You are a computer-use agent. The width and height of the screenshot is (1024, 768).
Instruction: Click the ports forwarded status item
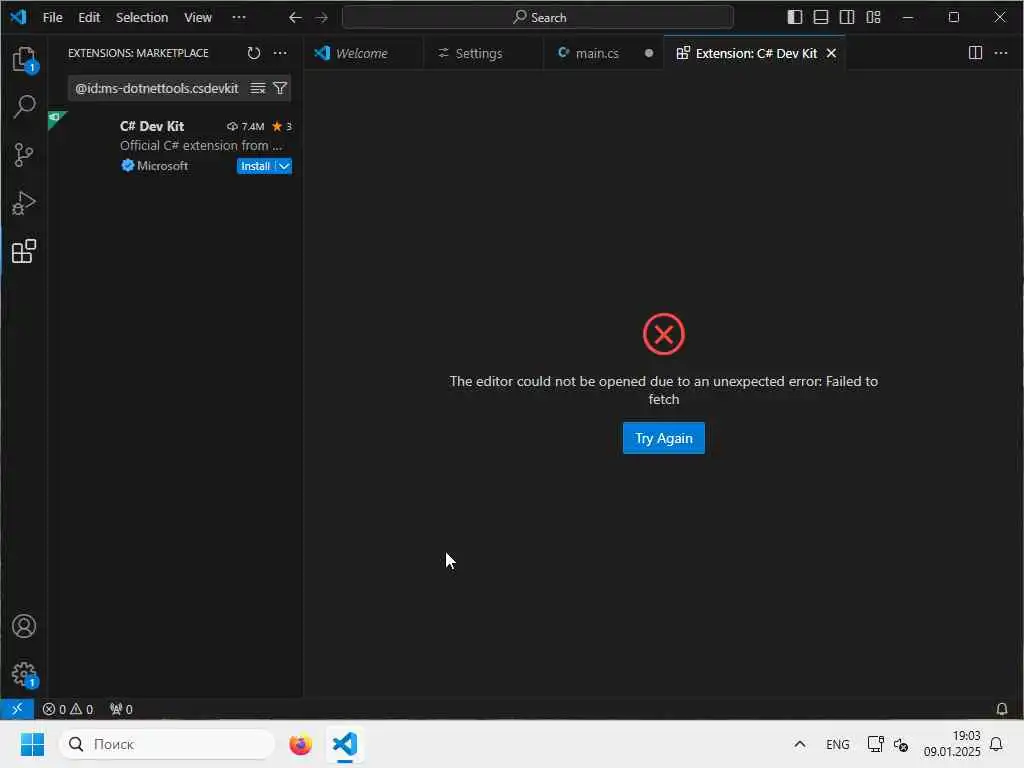coord(121,709)
